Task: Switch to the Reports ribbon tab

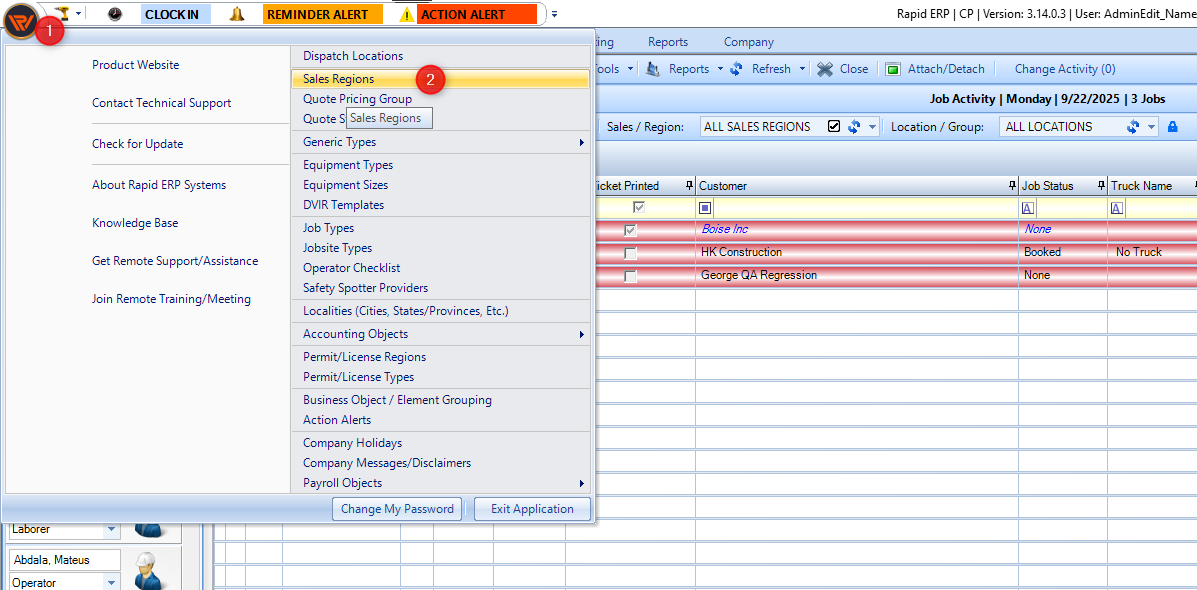Action: point(668,42)
